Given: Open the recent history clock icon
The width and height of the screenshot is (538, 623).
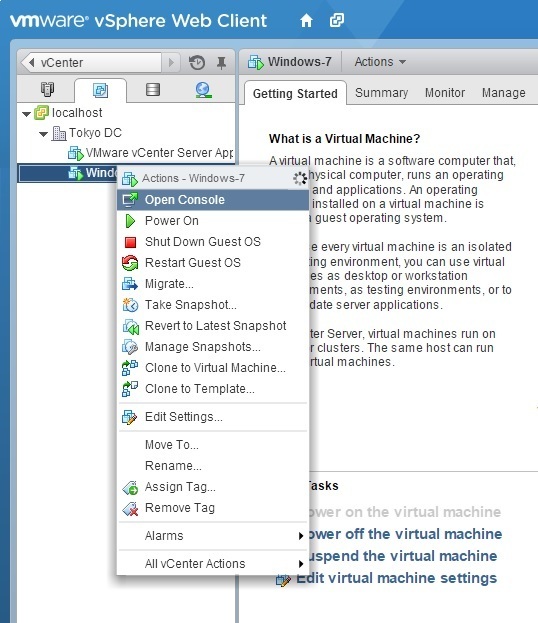Looking at the screenshot, I should coord(197,62).
